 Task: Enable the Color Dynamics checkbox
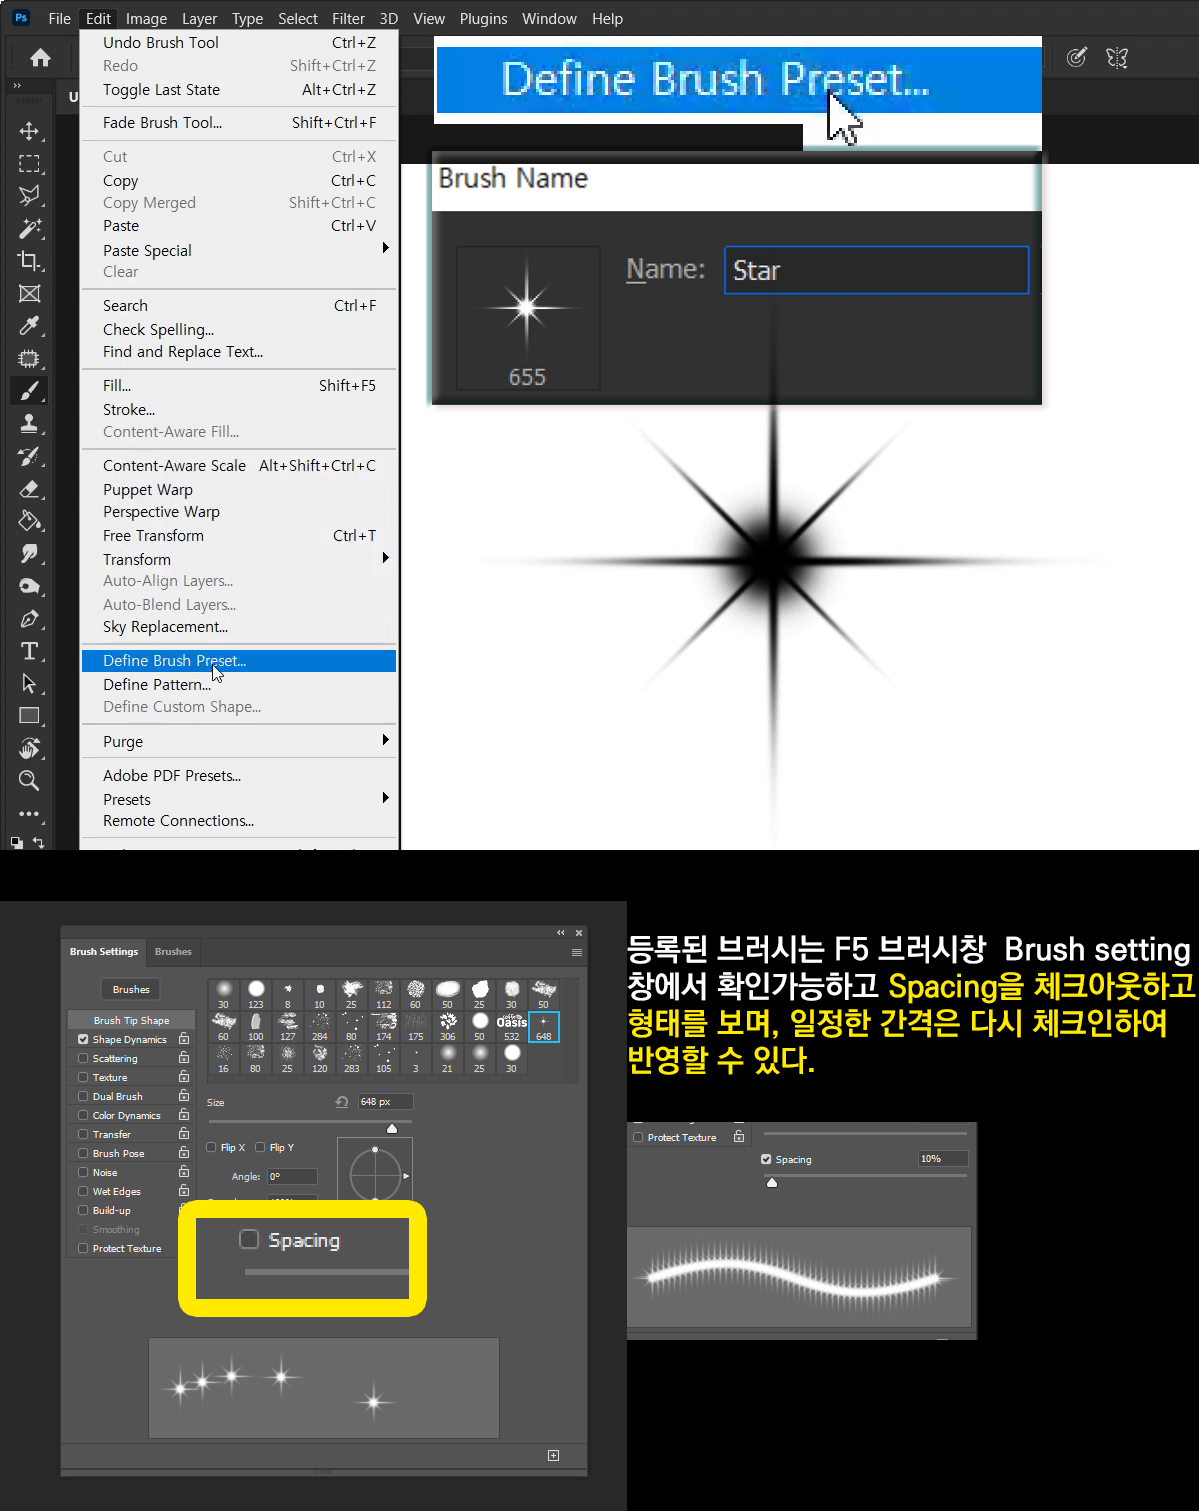(x=83, y=1115)
